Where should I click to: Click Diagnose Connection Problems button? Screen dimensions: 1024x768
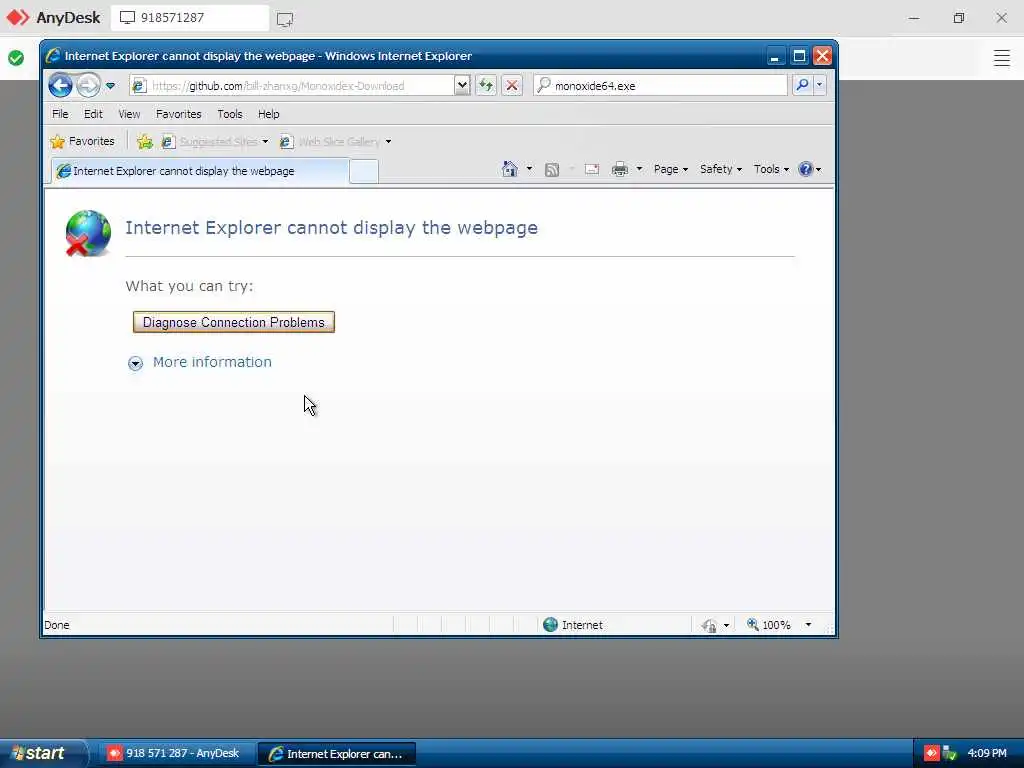[x=234, y=322]
